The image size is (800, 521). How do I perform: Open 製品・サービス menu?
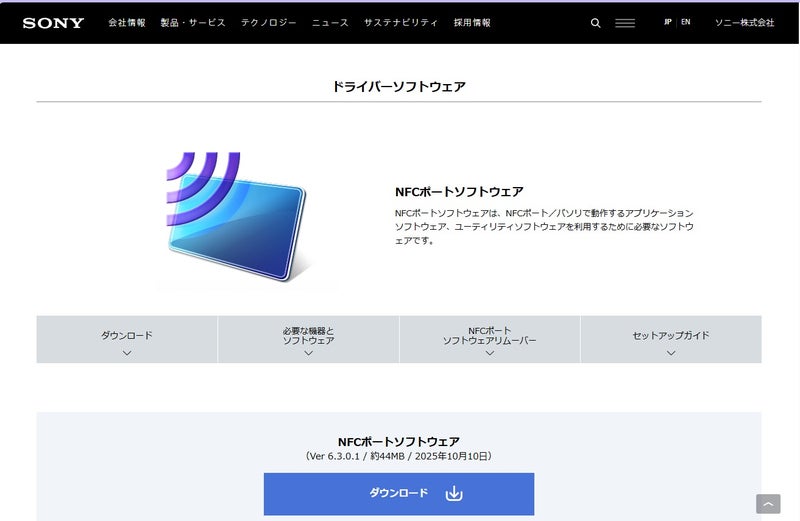[x=193, y=23]
